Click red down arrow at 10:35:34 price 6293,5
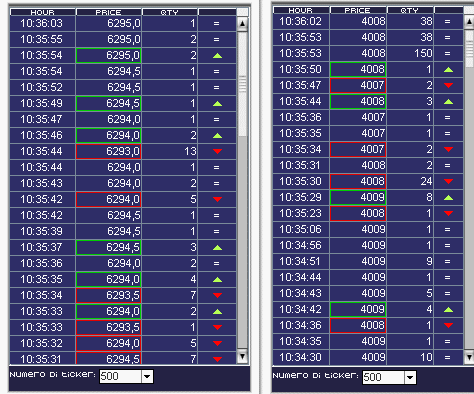This screenshot has height=394, width=474. point(217,295)
